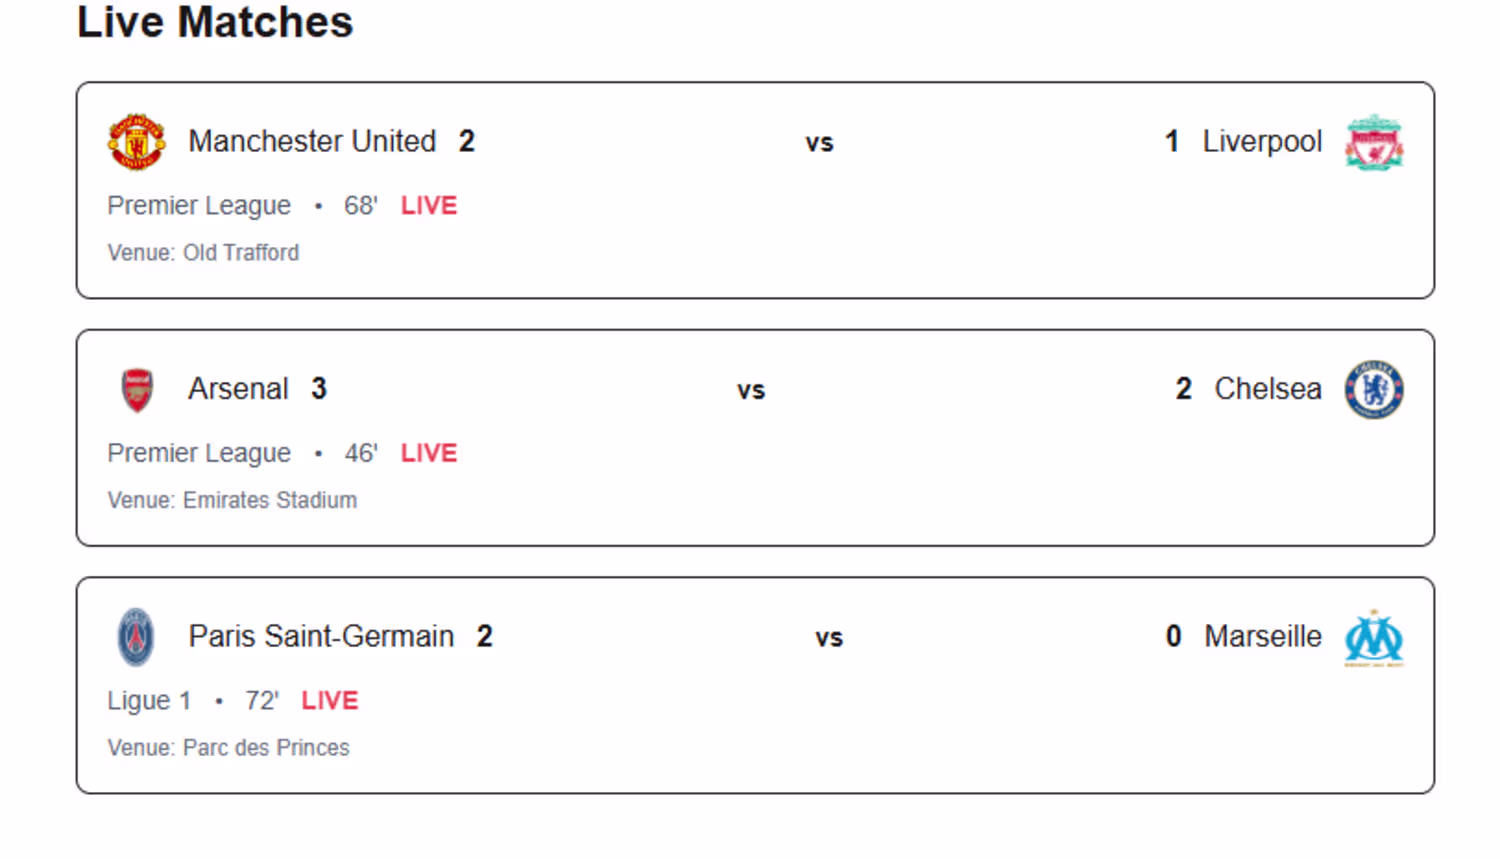The height and width of the screenshot is (859, 1500).
Task: Select the Paris Saint-Germain team name
Action: [321, 637]
